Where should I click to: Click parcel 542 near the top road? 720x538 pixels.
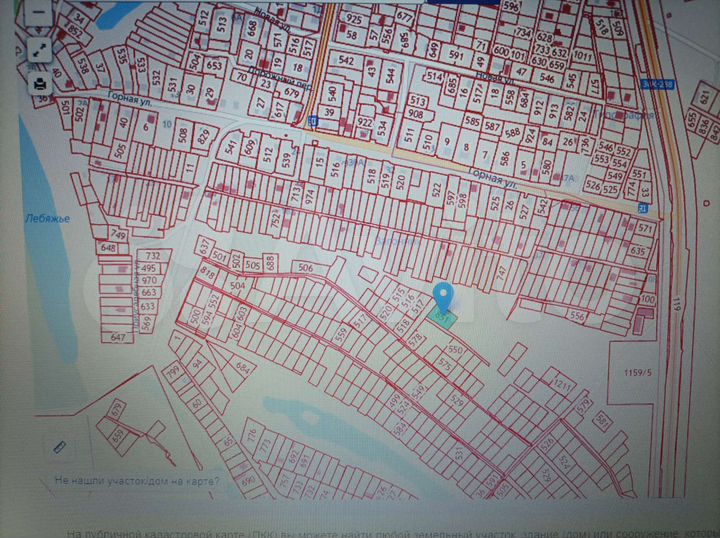346,60
